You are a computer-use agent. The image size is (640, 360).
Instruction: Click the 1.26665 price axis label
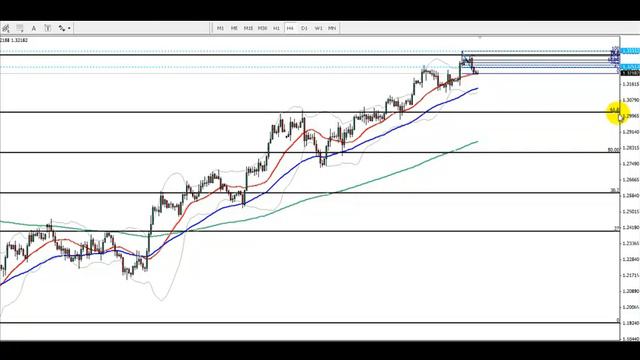(630, 180)
